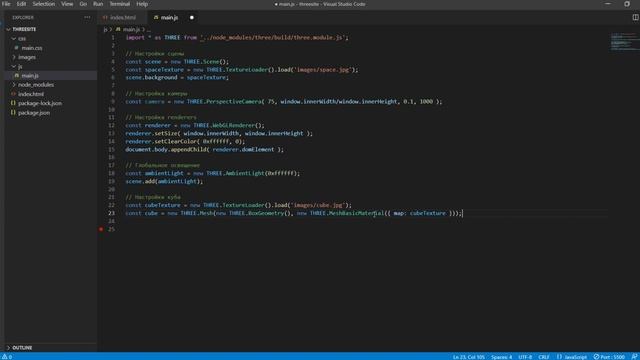The height and width of the screenshot is (360, 640).
Task: Open the Selection menu
Action: [44, 4]
